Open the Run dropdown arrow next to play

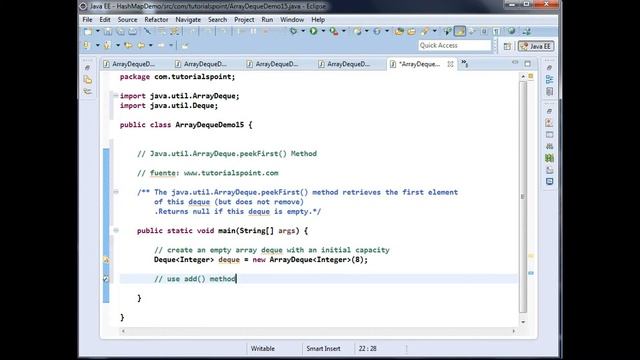323,31
